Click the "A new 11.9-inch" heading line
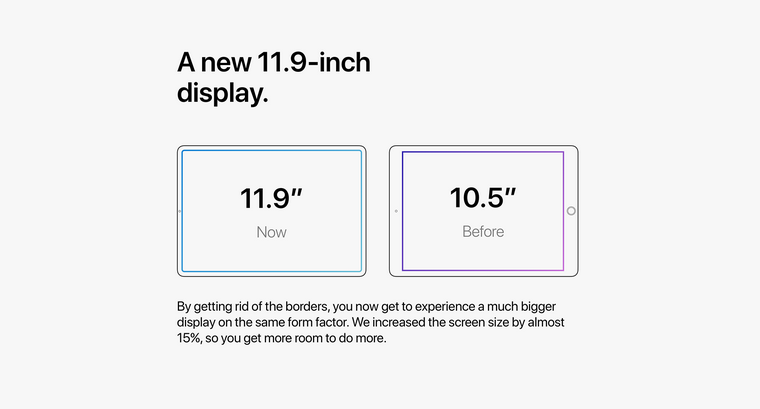Image resolution: width=760 pixels, height=409 pixels. pyautogui.click(x=274, y=63)
